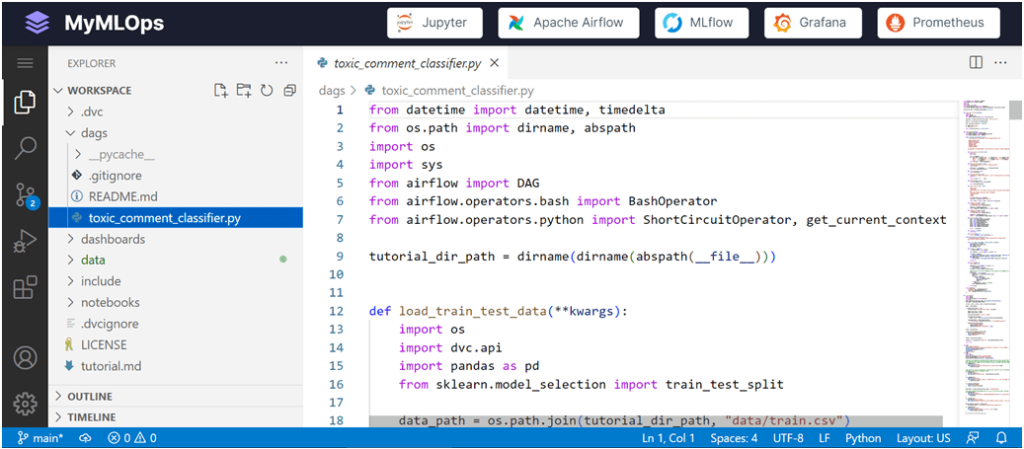Image resolution: width=1024 pixels, height=449 pixels.
Task: Open the Run and Debug view
Action: click(25, 242)
